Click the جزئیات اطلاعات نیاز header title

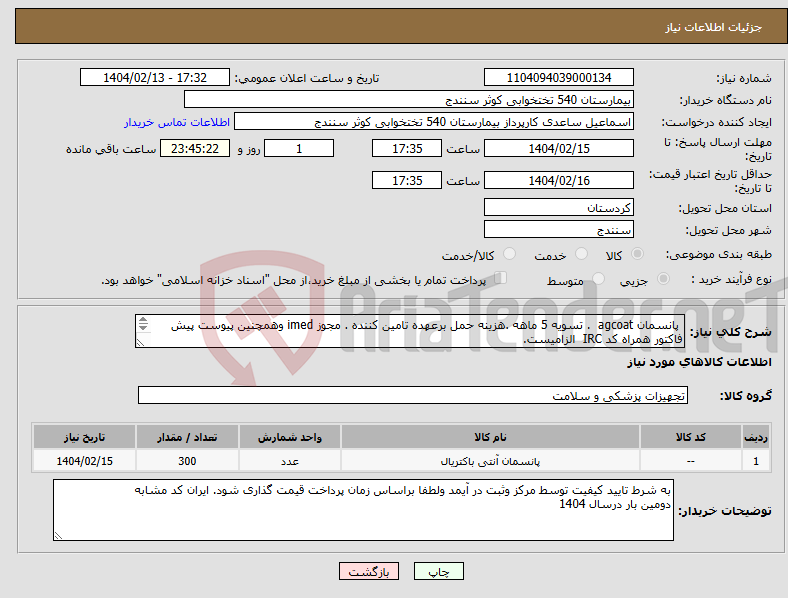point(714,27)
